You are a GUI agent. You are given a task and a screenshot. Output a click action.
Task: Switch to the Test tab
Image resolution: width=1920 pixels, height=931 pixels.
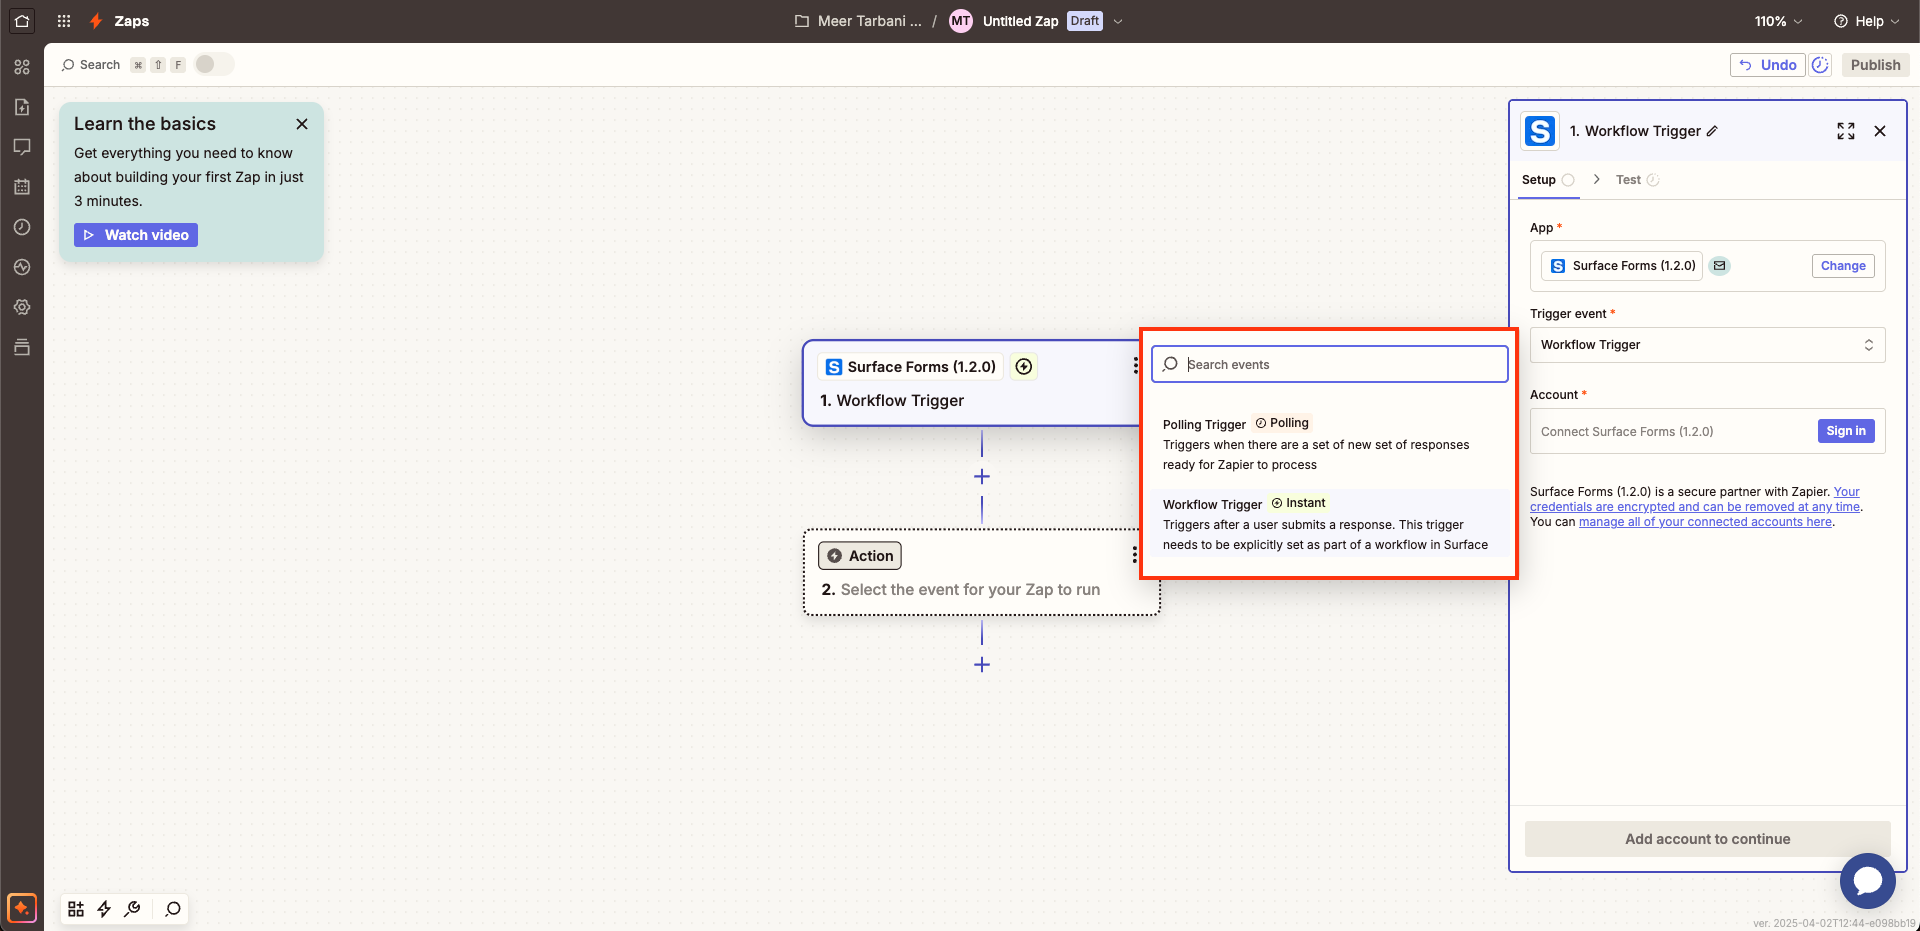click(1637, 180)
